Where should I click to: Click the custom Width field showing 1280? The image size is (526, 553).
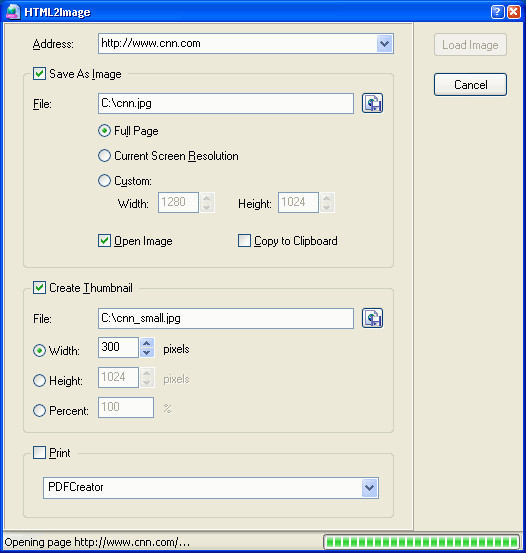pyautogui.click(x=178, y=202)
